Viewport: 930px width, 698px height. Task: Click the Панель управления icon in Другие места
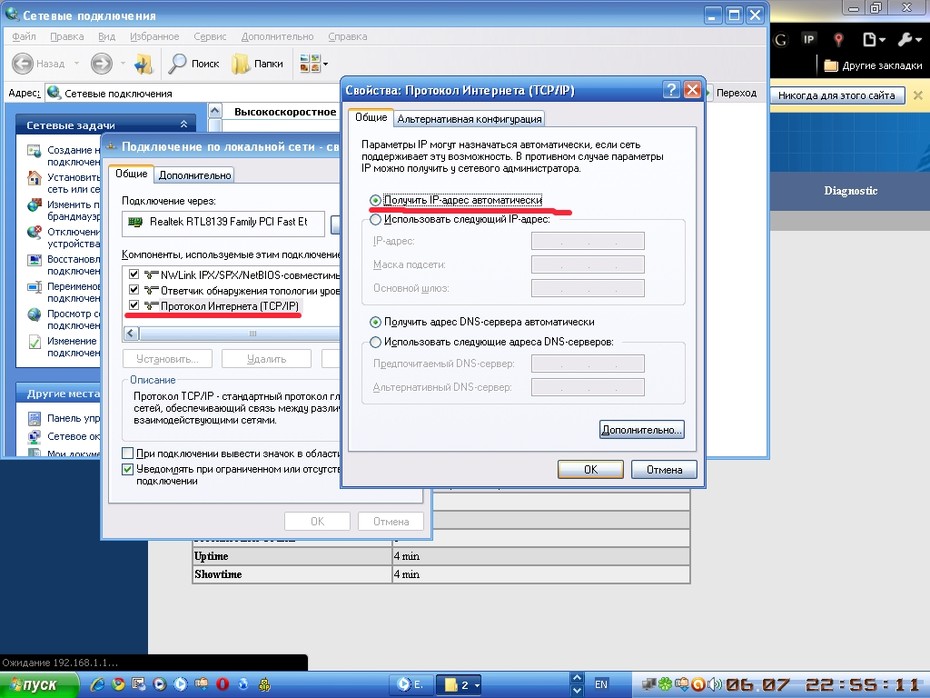coord(34,418)
